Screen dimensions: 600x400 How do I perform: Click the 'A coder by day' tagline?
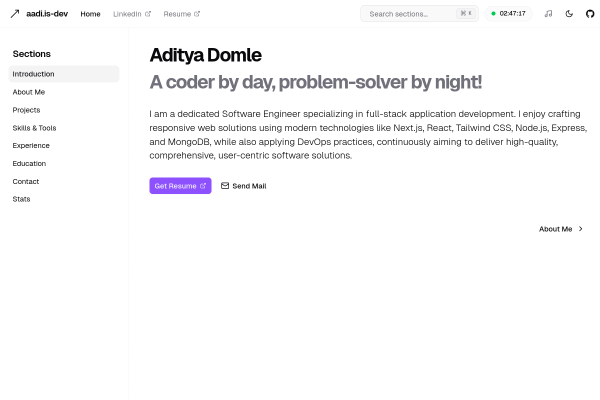[x=316, y=82]
